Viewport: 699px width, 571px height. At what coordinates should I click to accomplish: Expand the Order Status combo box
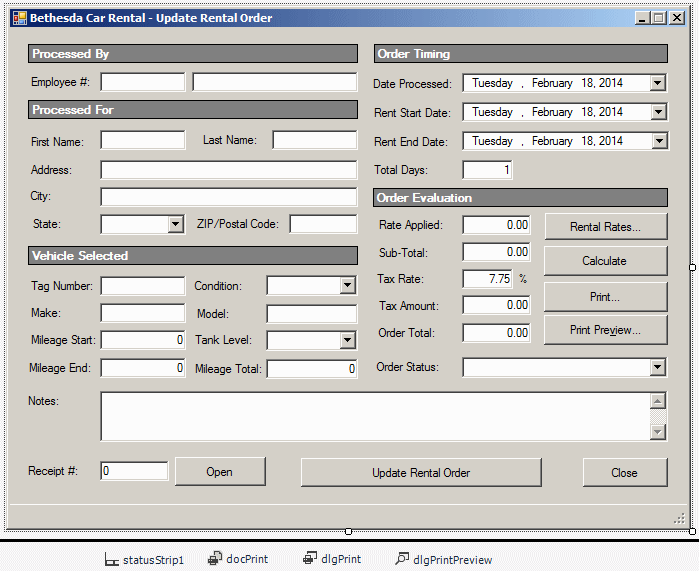(658, 367)
